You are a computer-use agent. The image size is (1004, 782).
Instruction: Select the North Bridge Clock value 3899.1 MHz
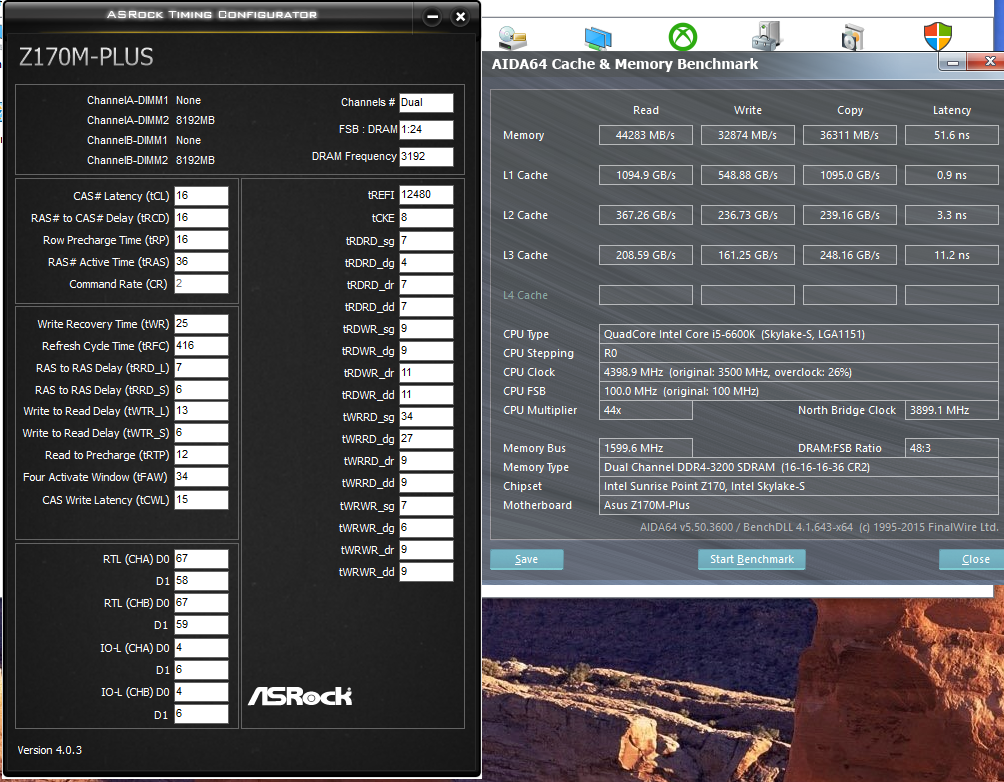coord(951,410)
